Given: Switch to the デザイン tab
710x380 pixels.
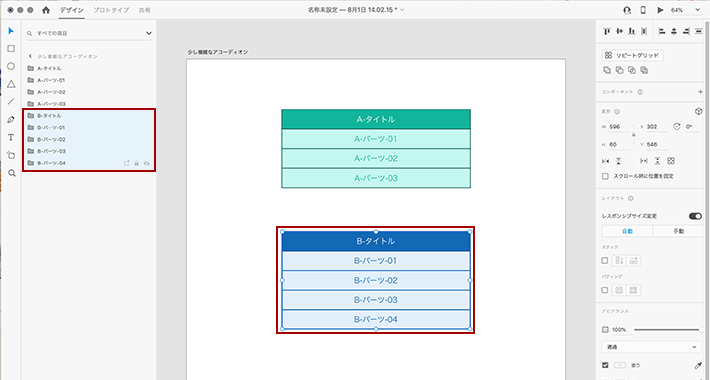Looking at the screenshot, I should (x=72, y=10).
